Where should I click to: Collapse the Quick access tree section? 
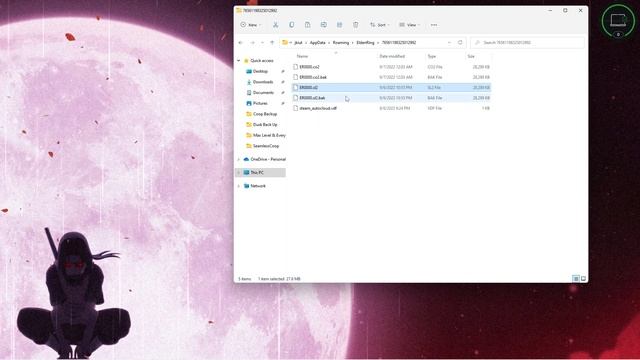point(239,60)
